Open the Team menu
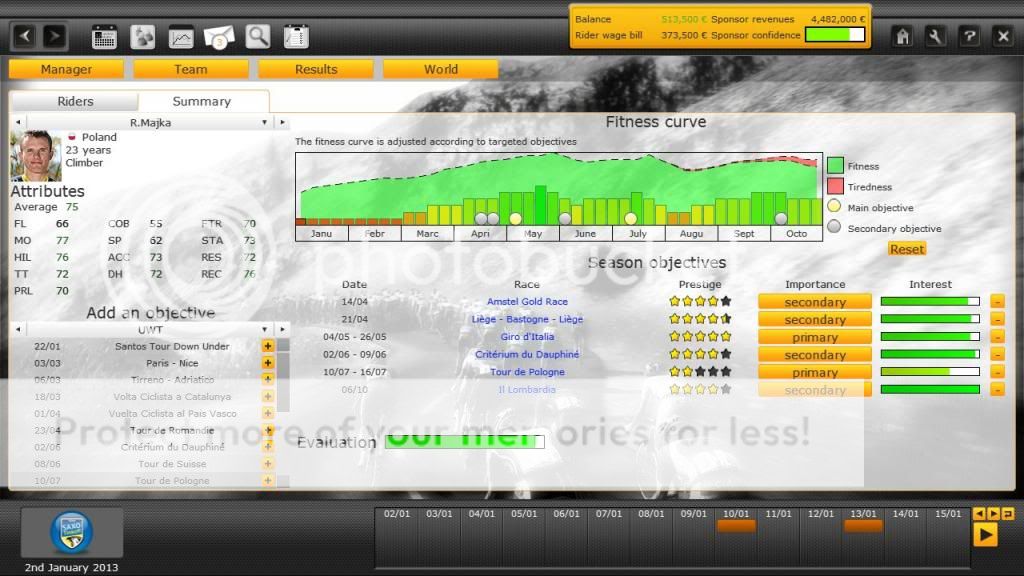The height and width of the screenshot is (576, 1024). click(x=191, y=69)
